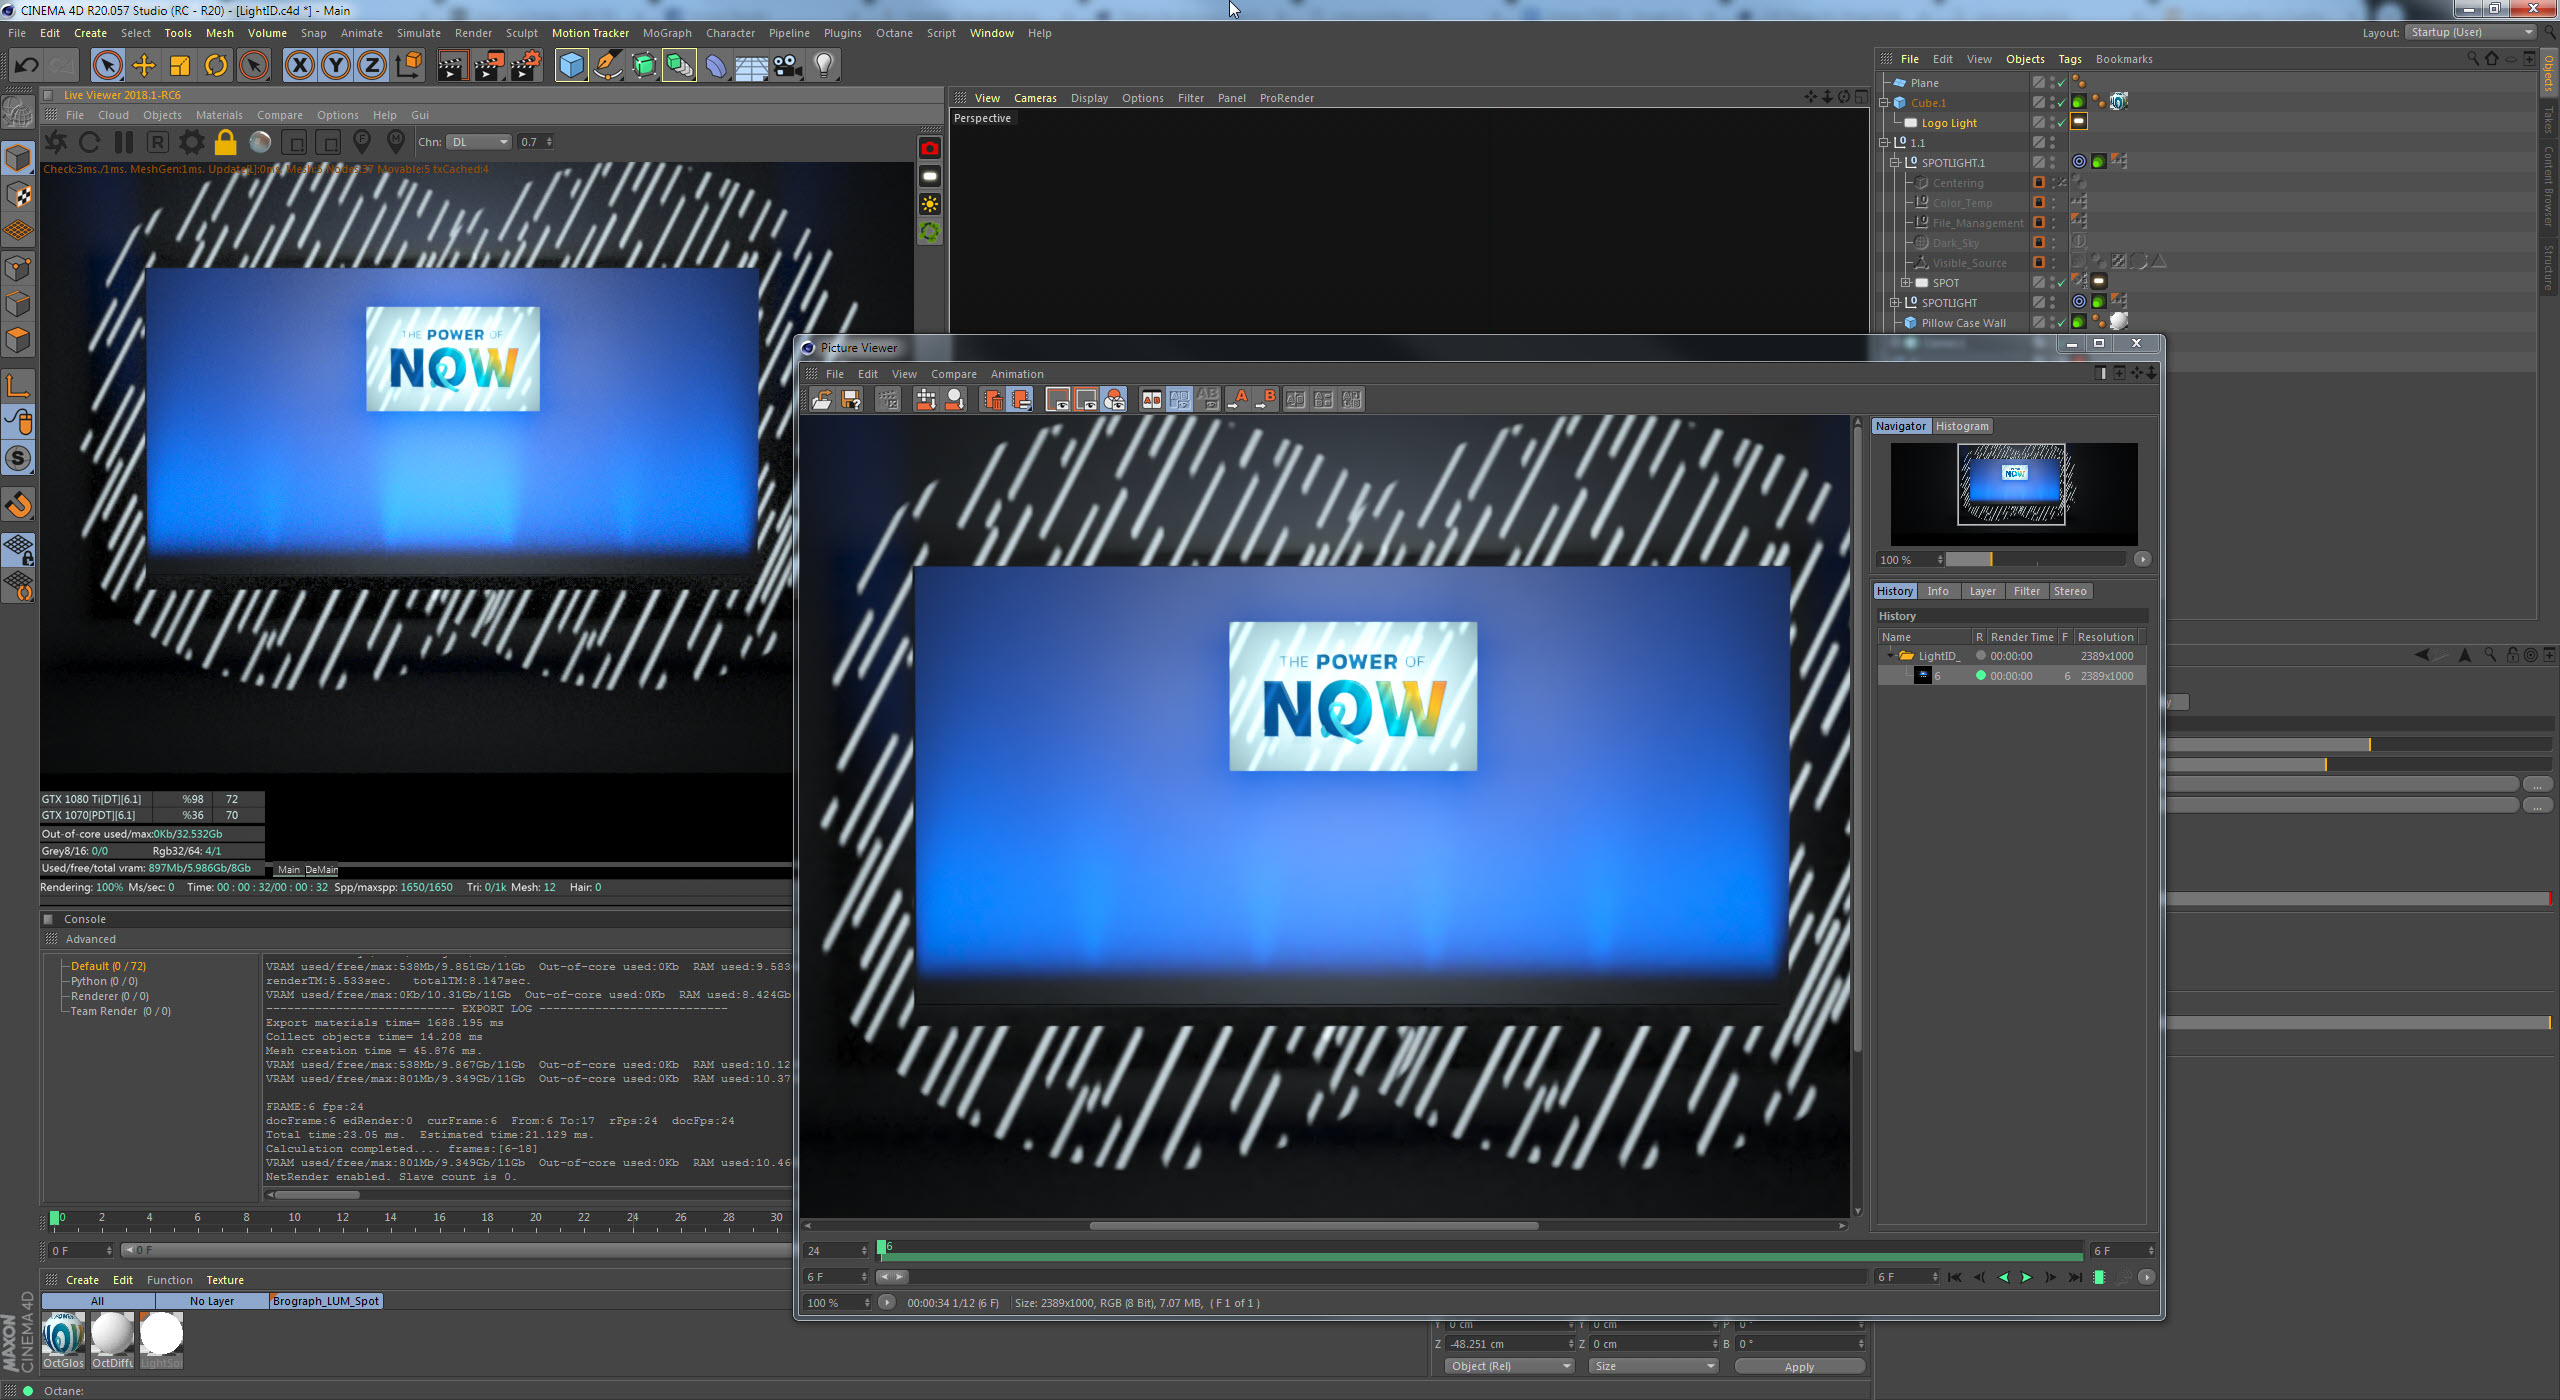Open Live Viewer settings gear

coord(191,142)
